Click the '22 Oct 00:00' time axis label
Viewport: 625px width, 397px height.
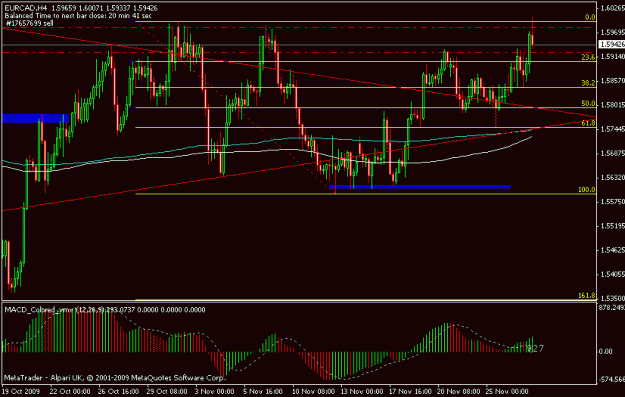(70, 391)
